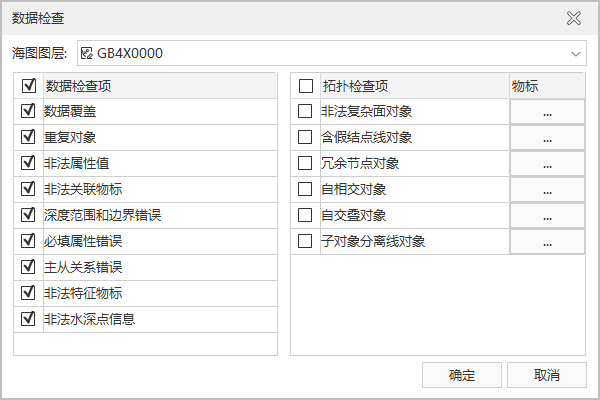Image resolution: width=600 pixels, height=400 pixels.
Task: Enable the 非法复杂面对象 topology check
Action: [305, 111]
